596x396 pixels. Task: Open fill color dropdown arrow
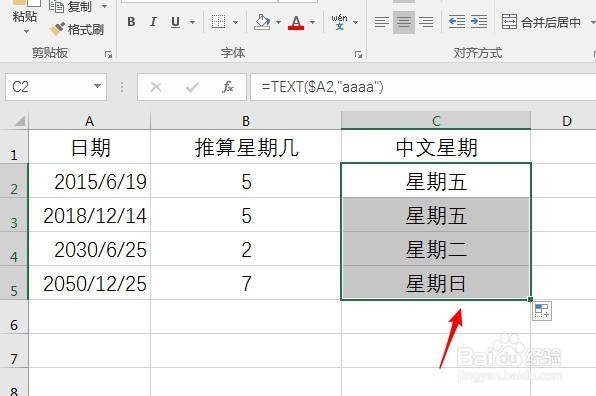(x=278, y=22)
